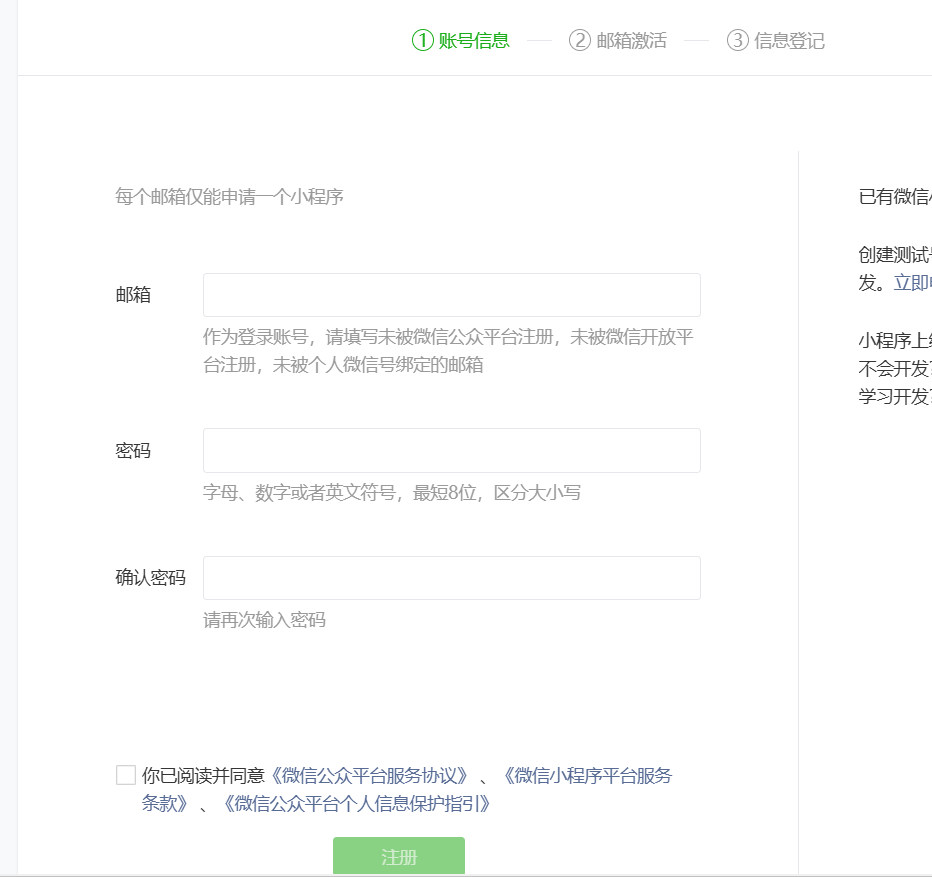Click the 邮箱 field label
932x877 pixels.
coord(133,295)
